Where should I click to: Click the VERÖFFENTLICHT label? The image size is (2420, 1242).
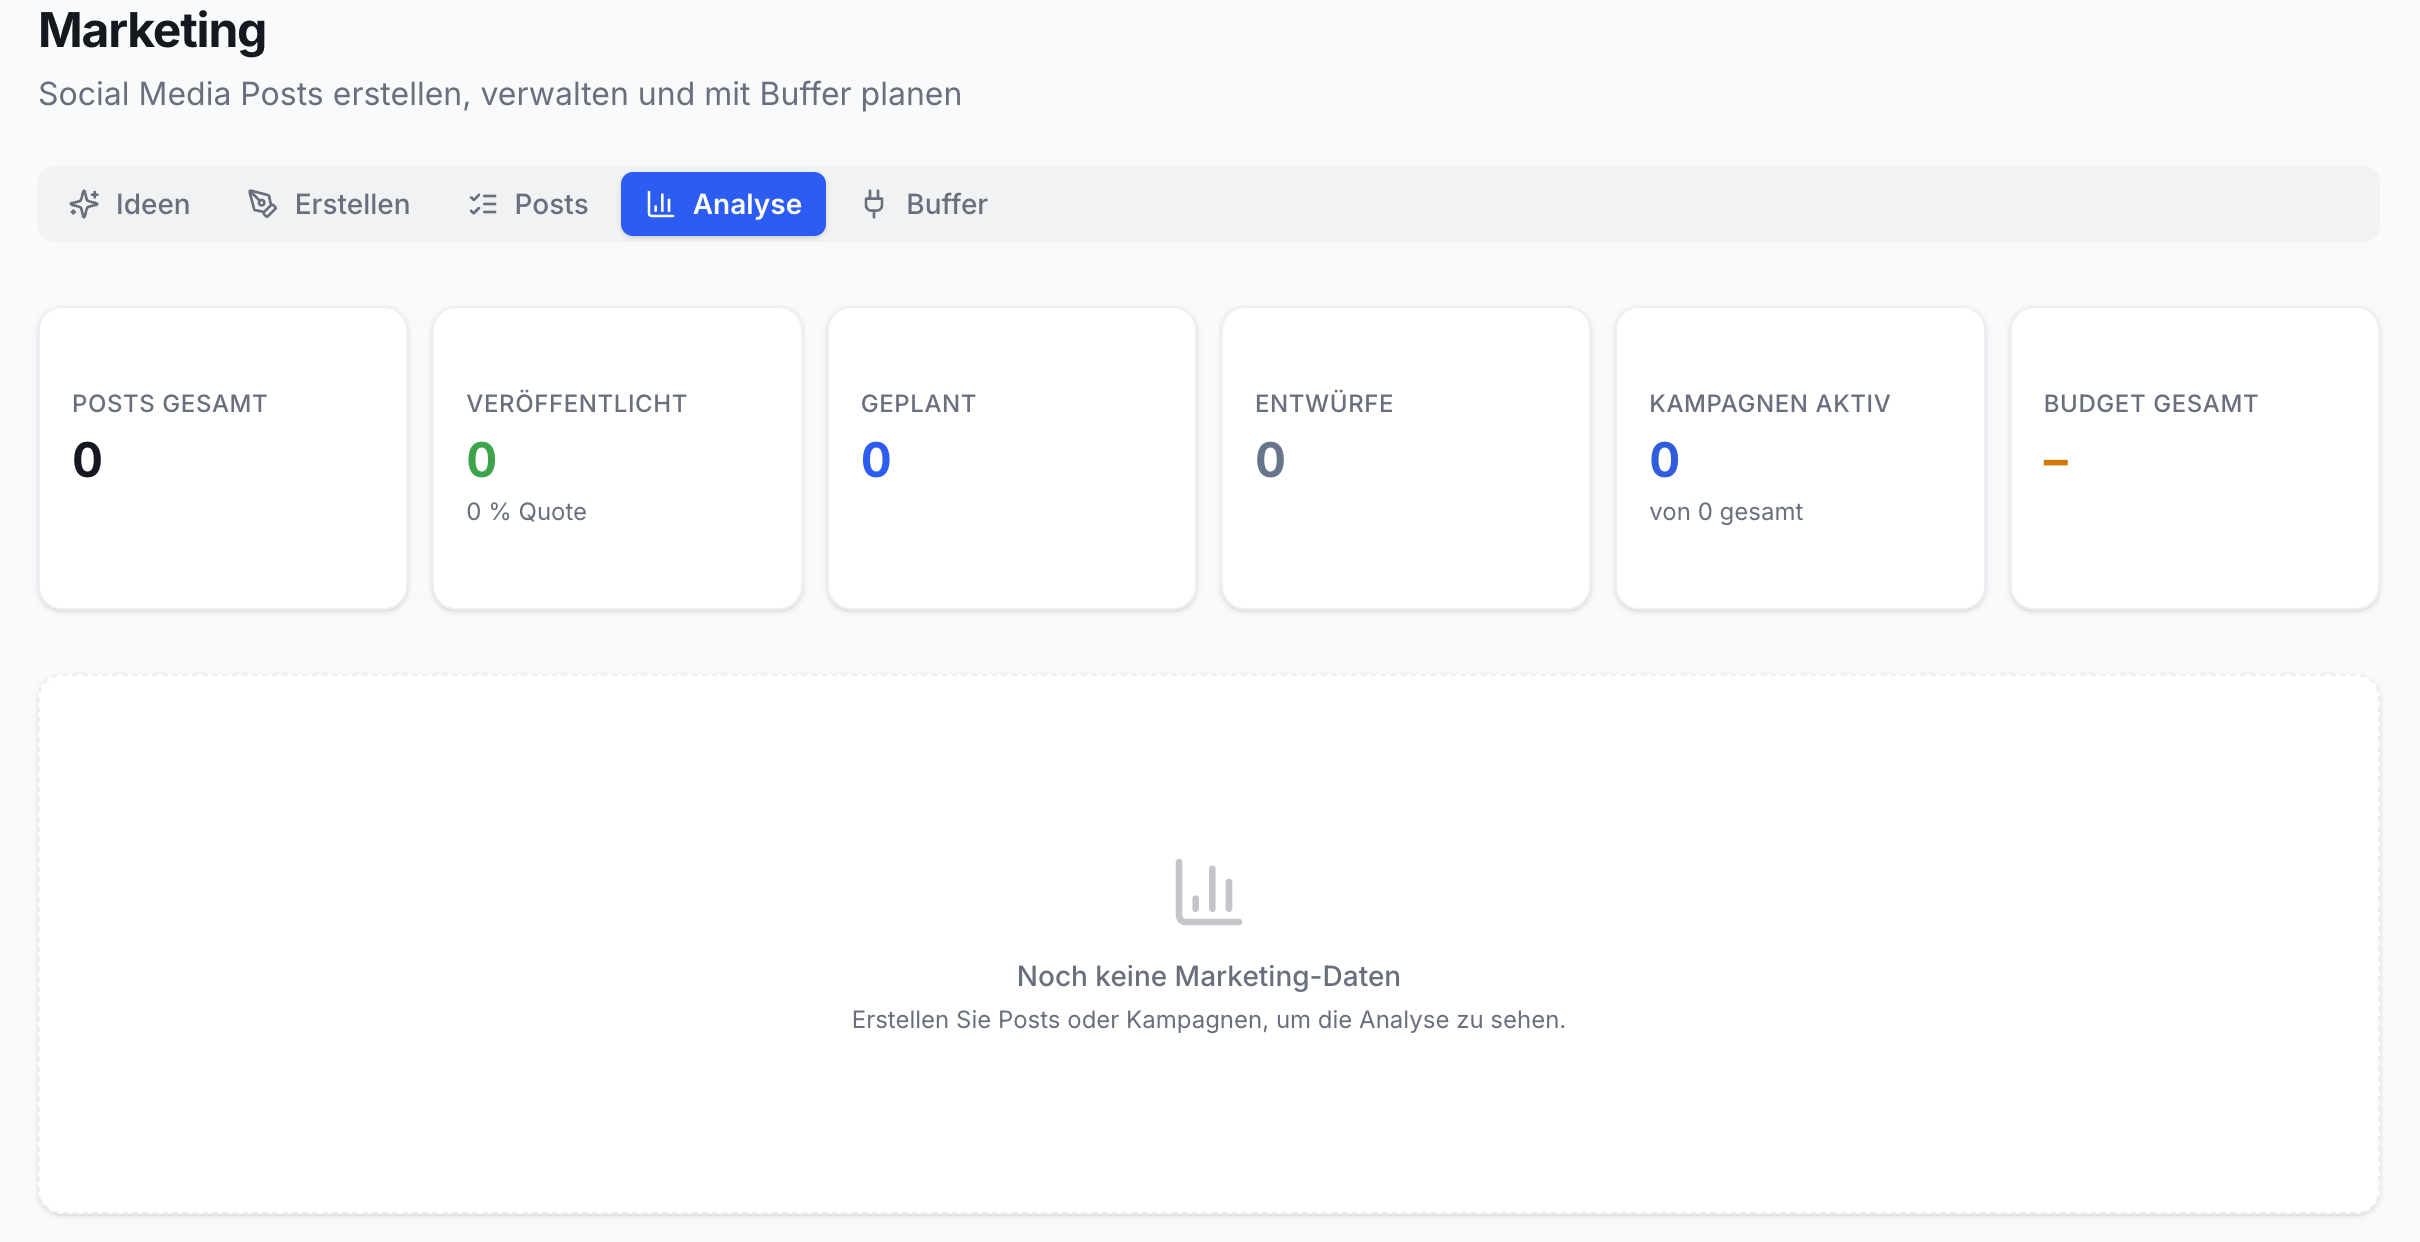point(577,404)
